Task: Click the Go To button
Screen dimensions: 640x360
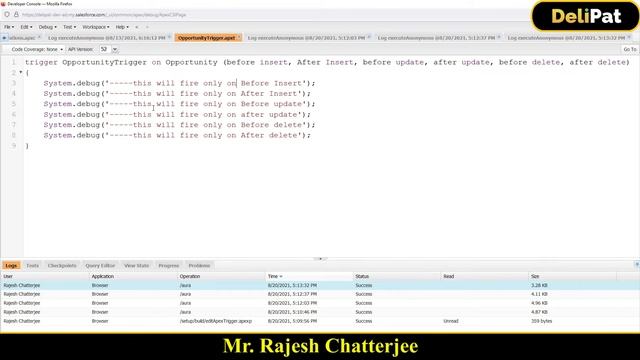Action: pos(630,49)
